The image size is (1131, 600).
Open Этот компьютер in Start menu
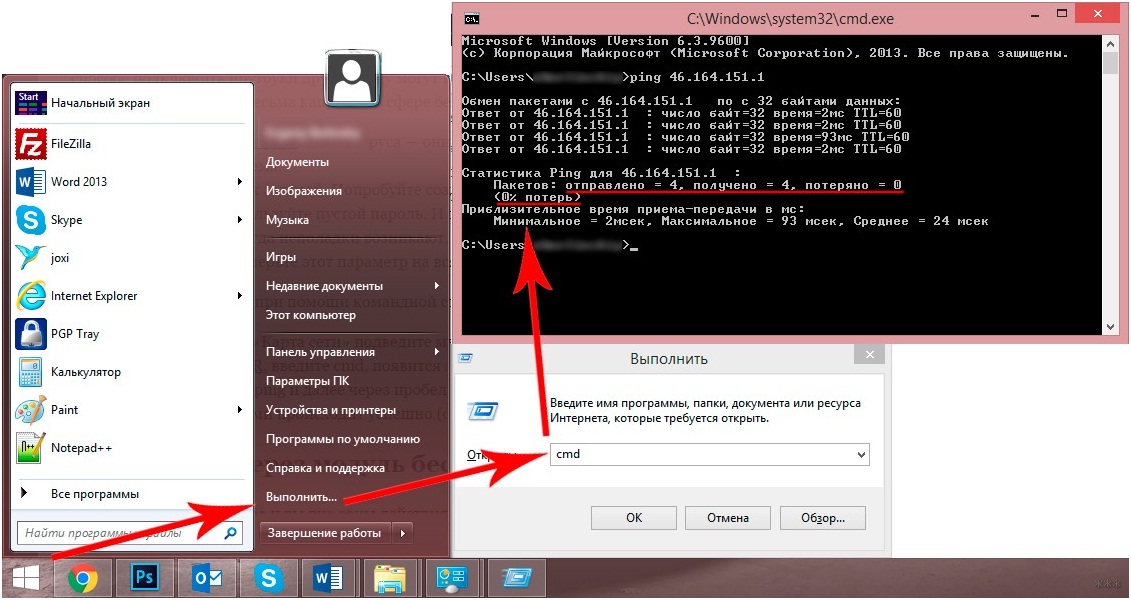click(x=311, y=315)
